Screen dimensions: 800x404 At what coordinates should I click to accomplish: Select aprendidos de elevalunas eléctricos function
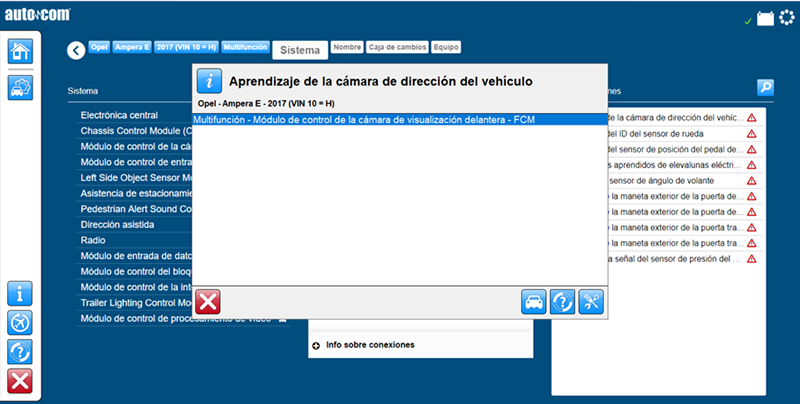(x=674, y=165)
